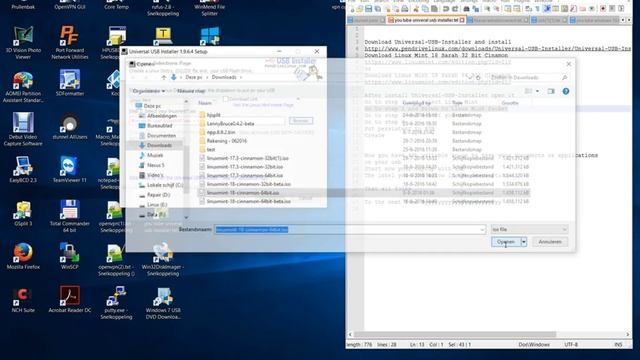
Task: Click the up arrow in Open dialog navigation
Action: coord(164,77)
